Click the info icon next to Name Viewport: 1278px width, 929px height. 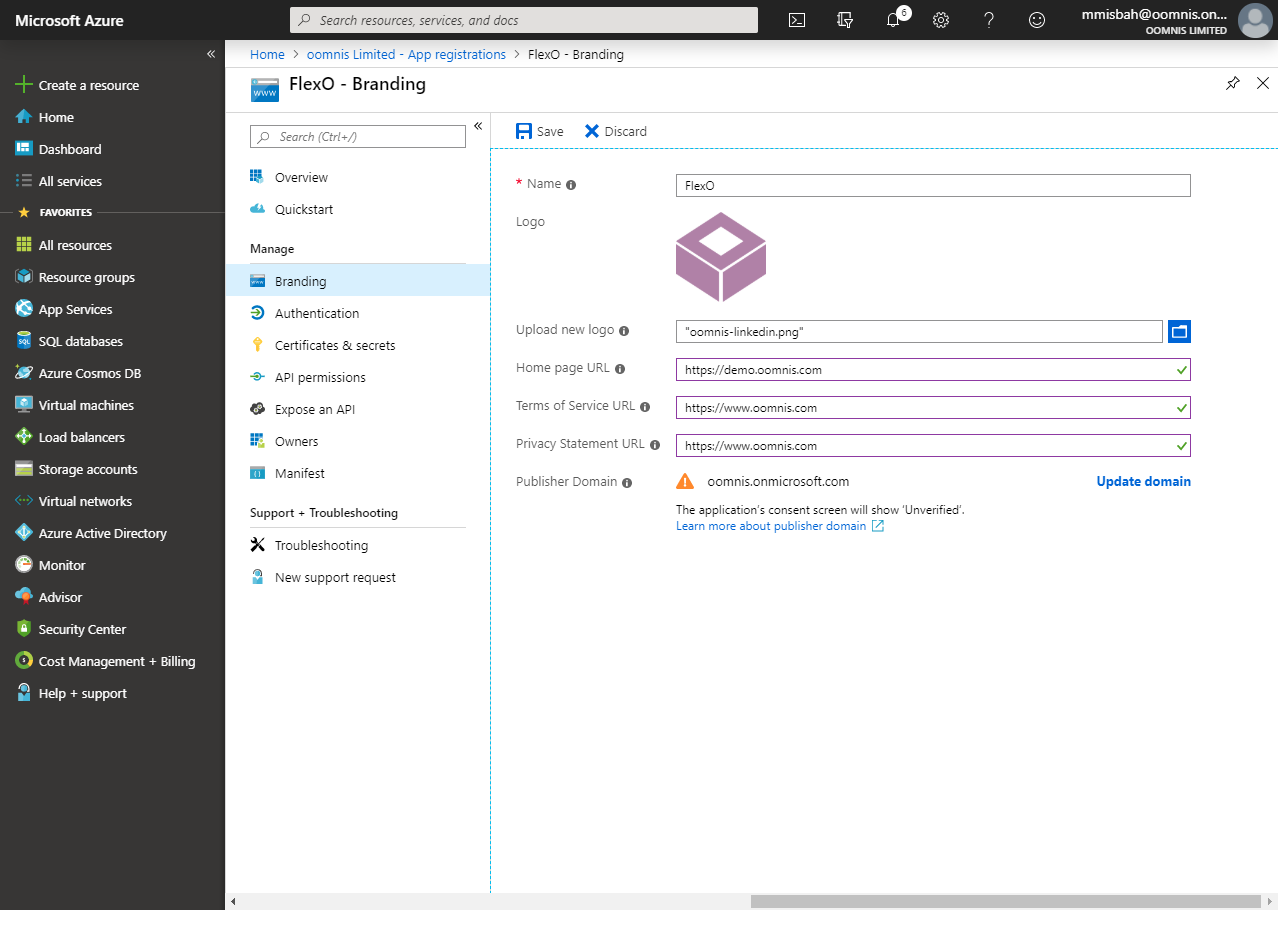click(571, 185)
